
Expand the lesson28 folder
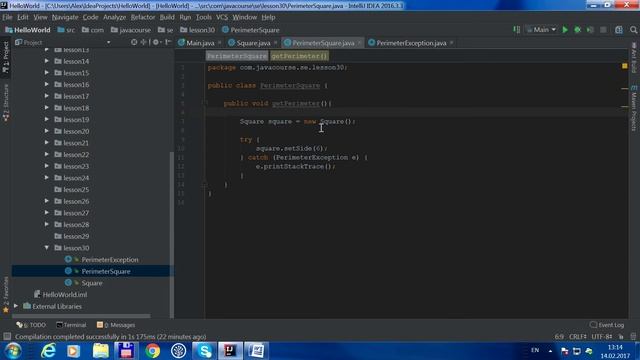tap(47, 224)
